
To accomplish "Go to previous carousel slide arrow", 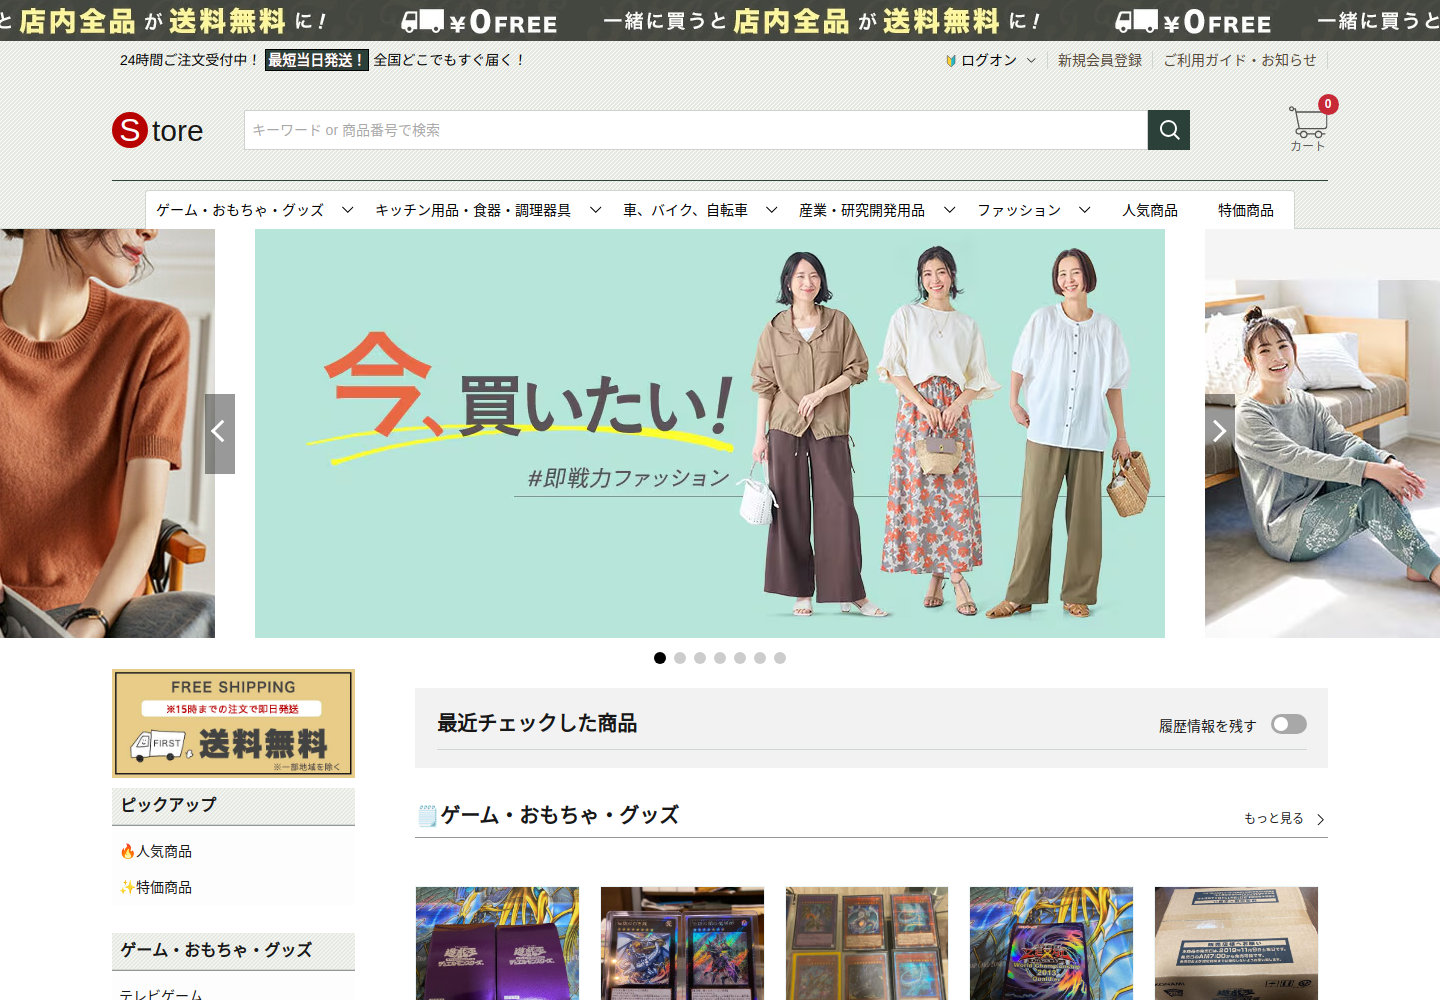I will coord(220,434).
